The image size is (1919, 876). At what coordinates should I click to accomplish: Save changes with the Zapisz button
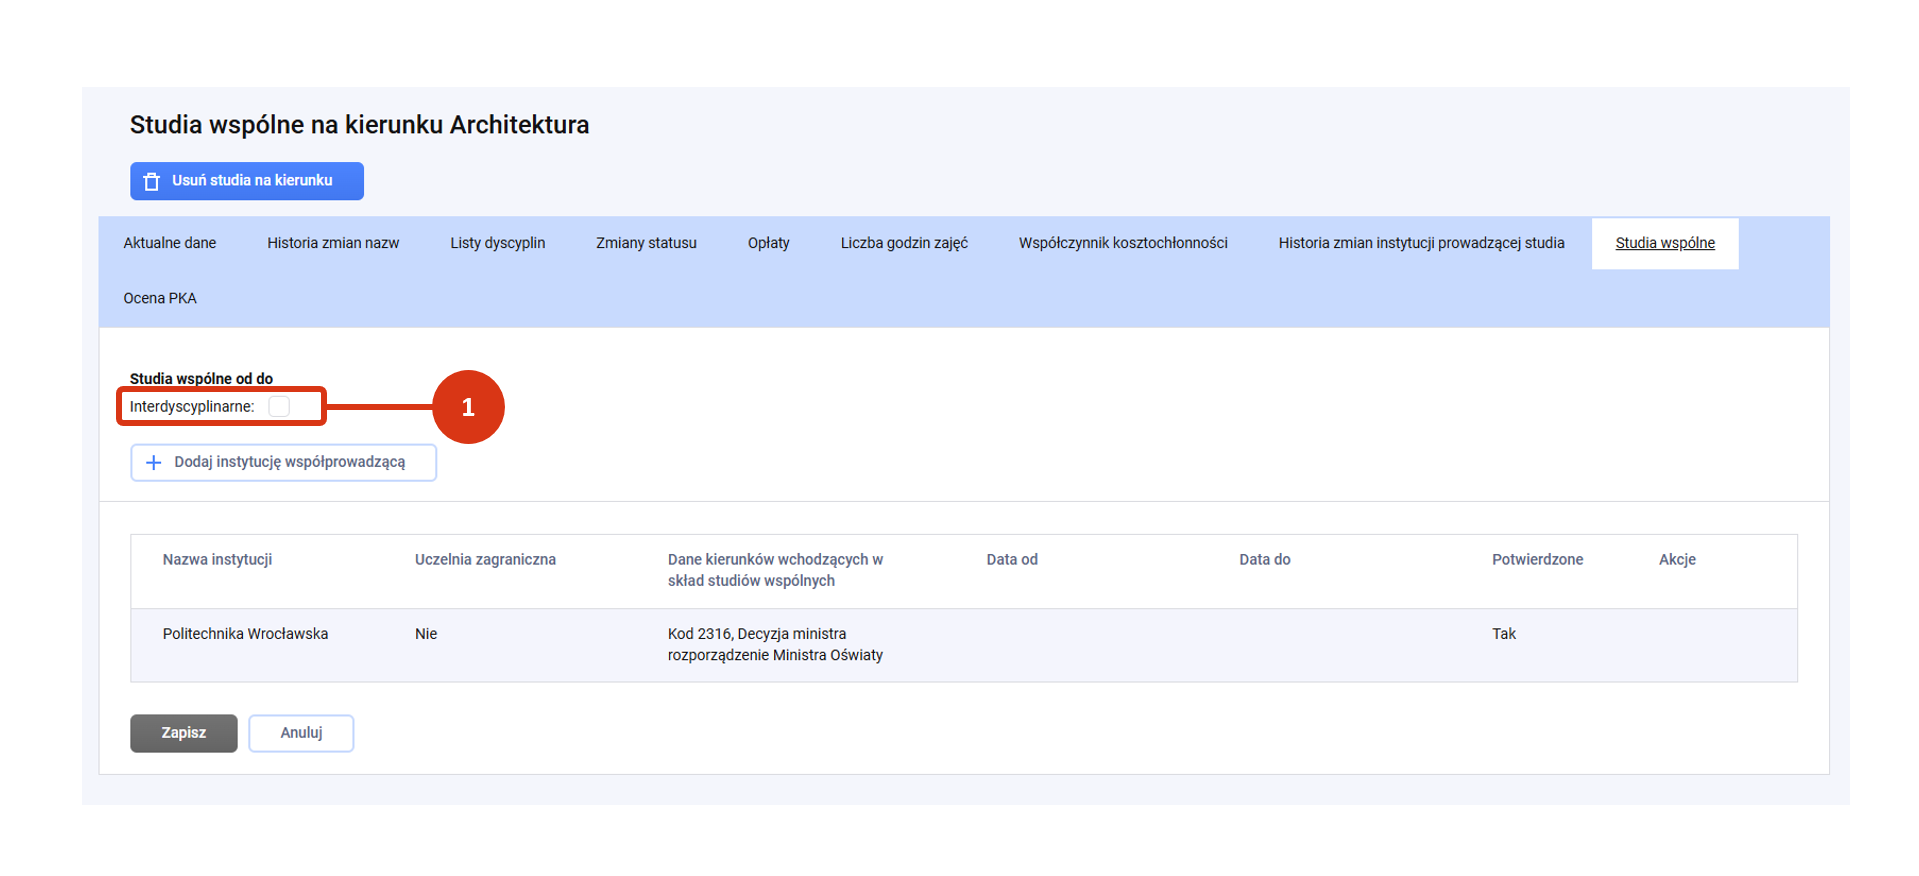[x=184, y=733]
